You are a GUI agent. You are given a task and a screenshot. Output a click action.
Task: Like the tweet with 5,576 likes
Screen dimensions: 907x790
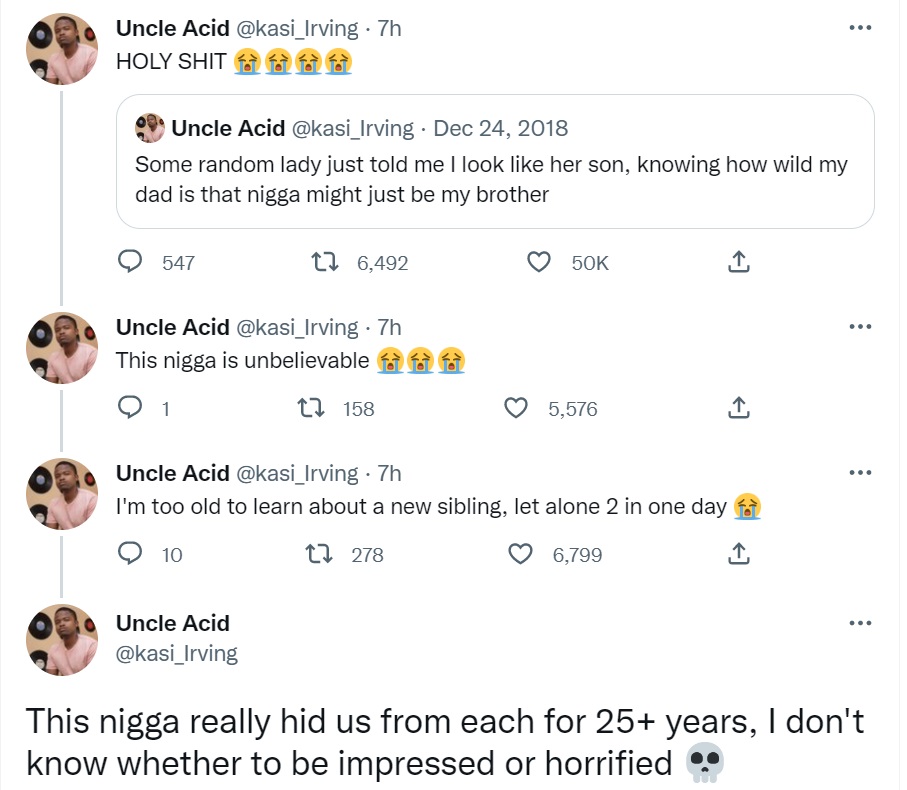coord(516,408)
